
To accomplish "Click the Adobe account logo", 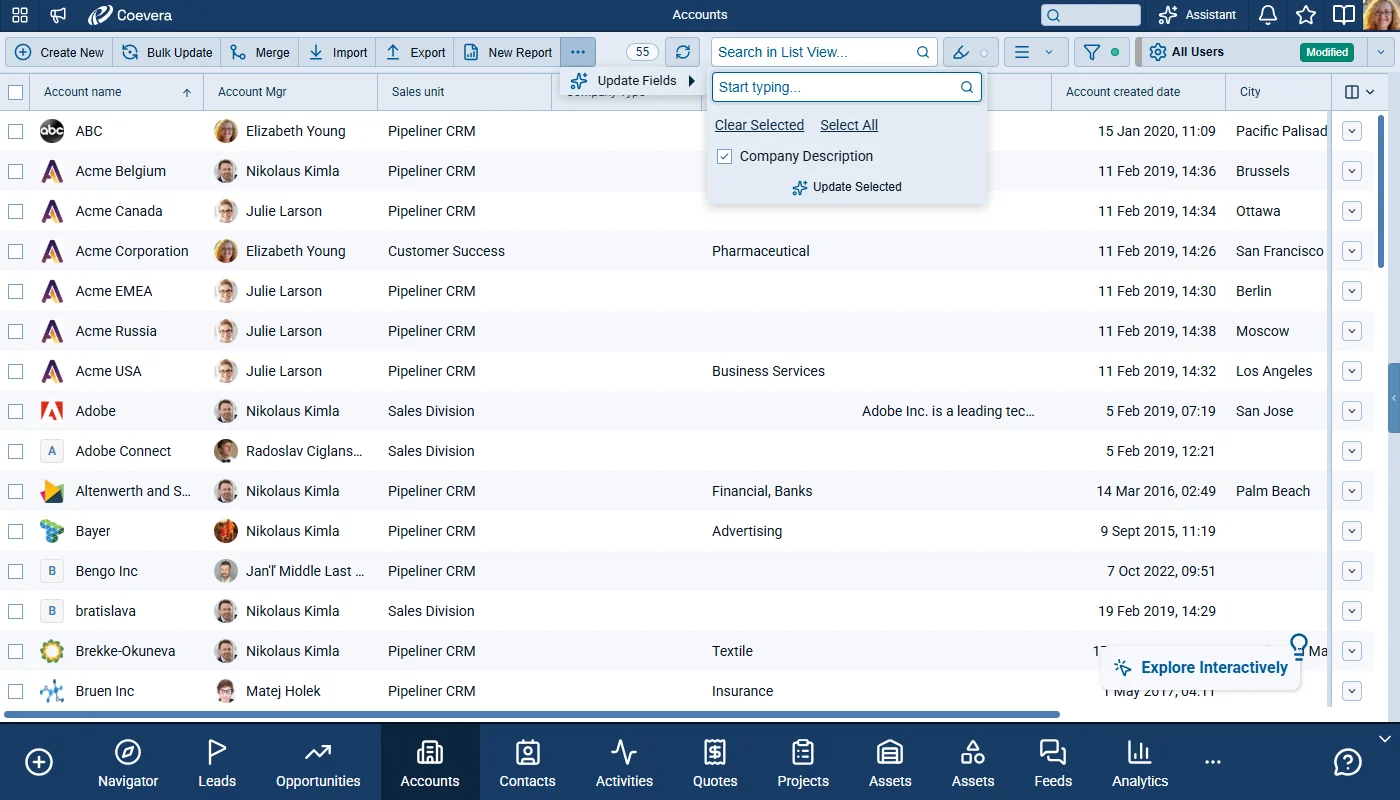I will tap(52, 411).
